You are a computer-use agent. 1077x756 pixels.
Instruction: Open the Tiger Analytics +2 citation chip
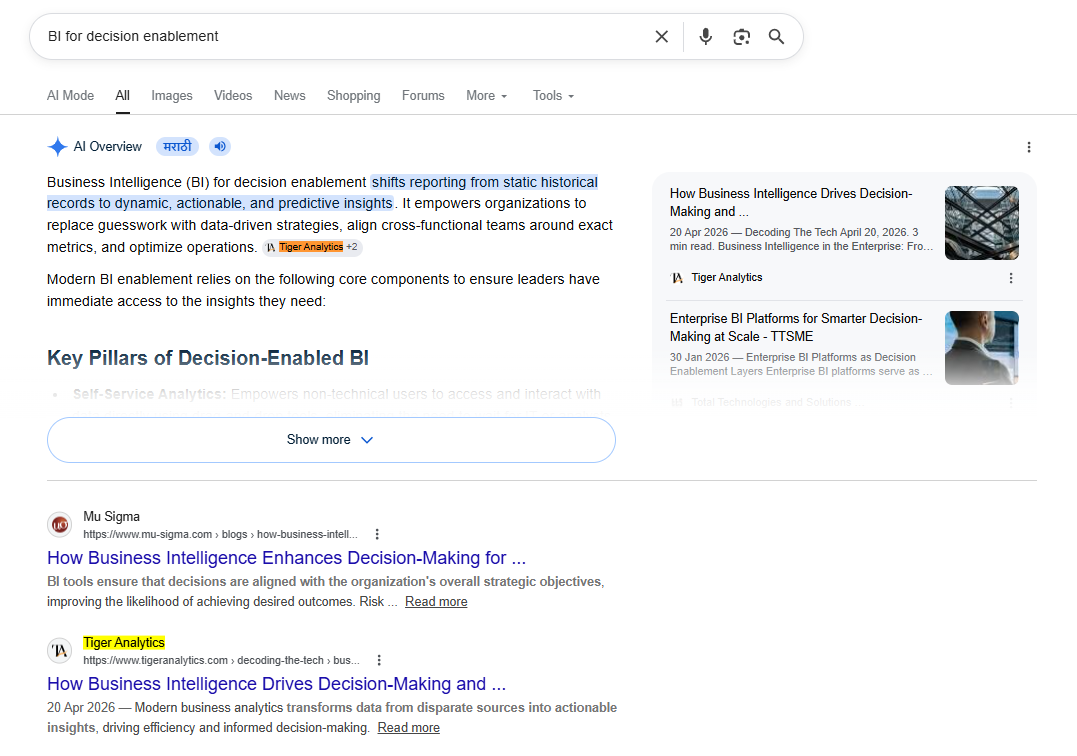[x=312, y=247]
